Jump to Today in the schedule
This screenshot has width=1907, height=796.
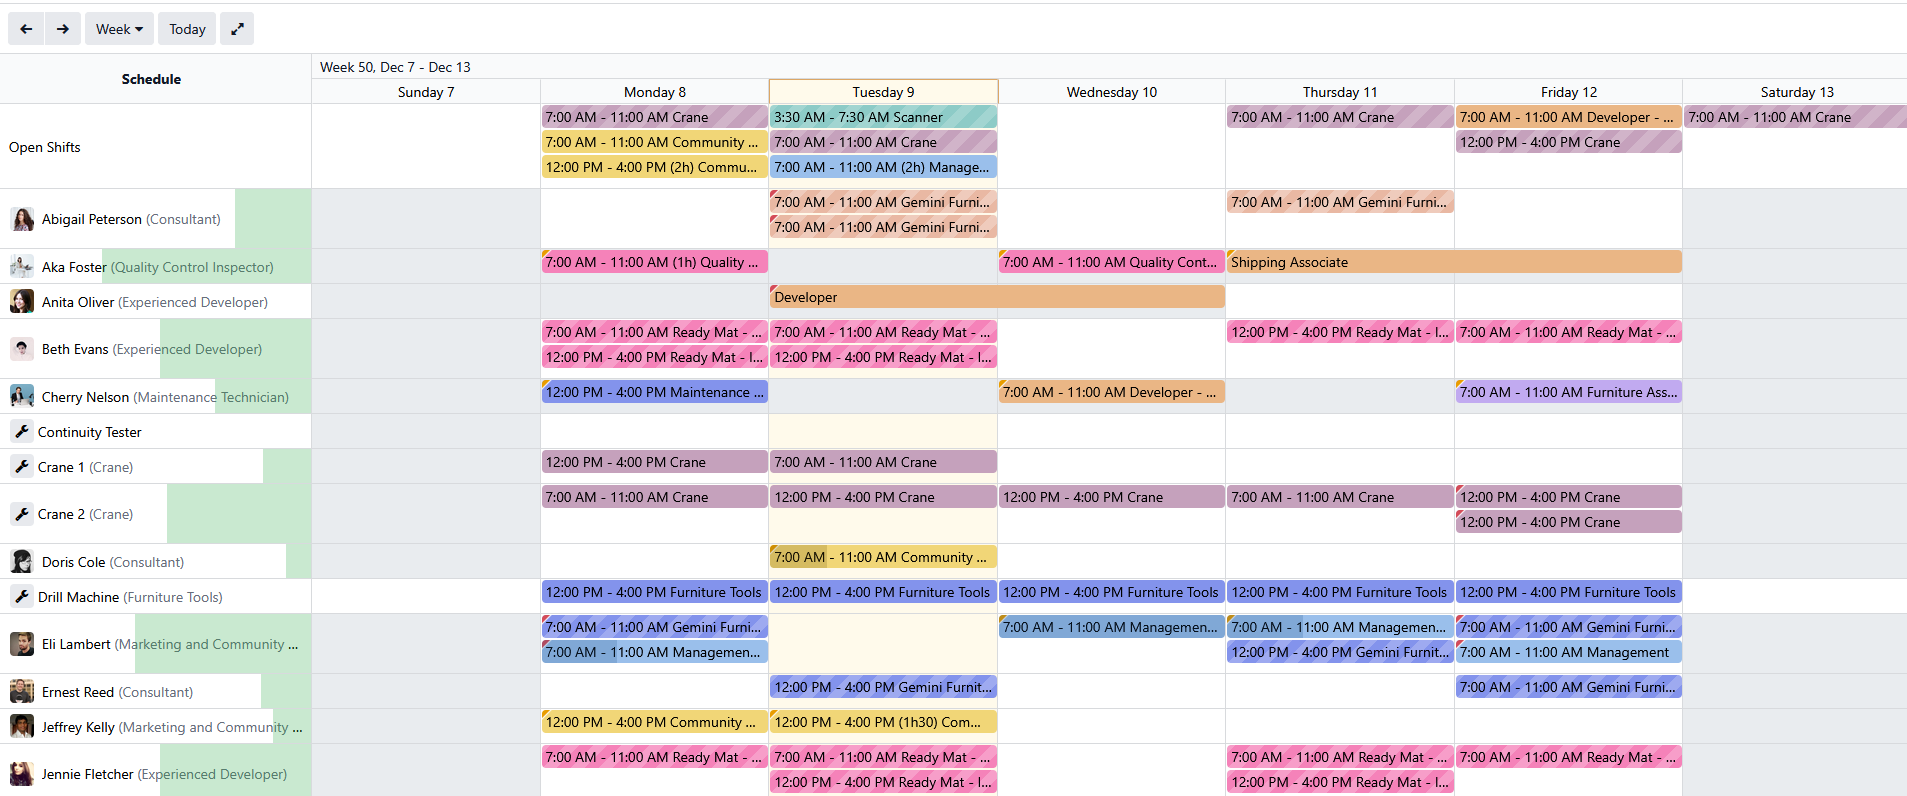pos(187,29)
